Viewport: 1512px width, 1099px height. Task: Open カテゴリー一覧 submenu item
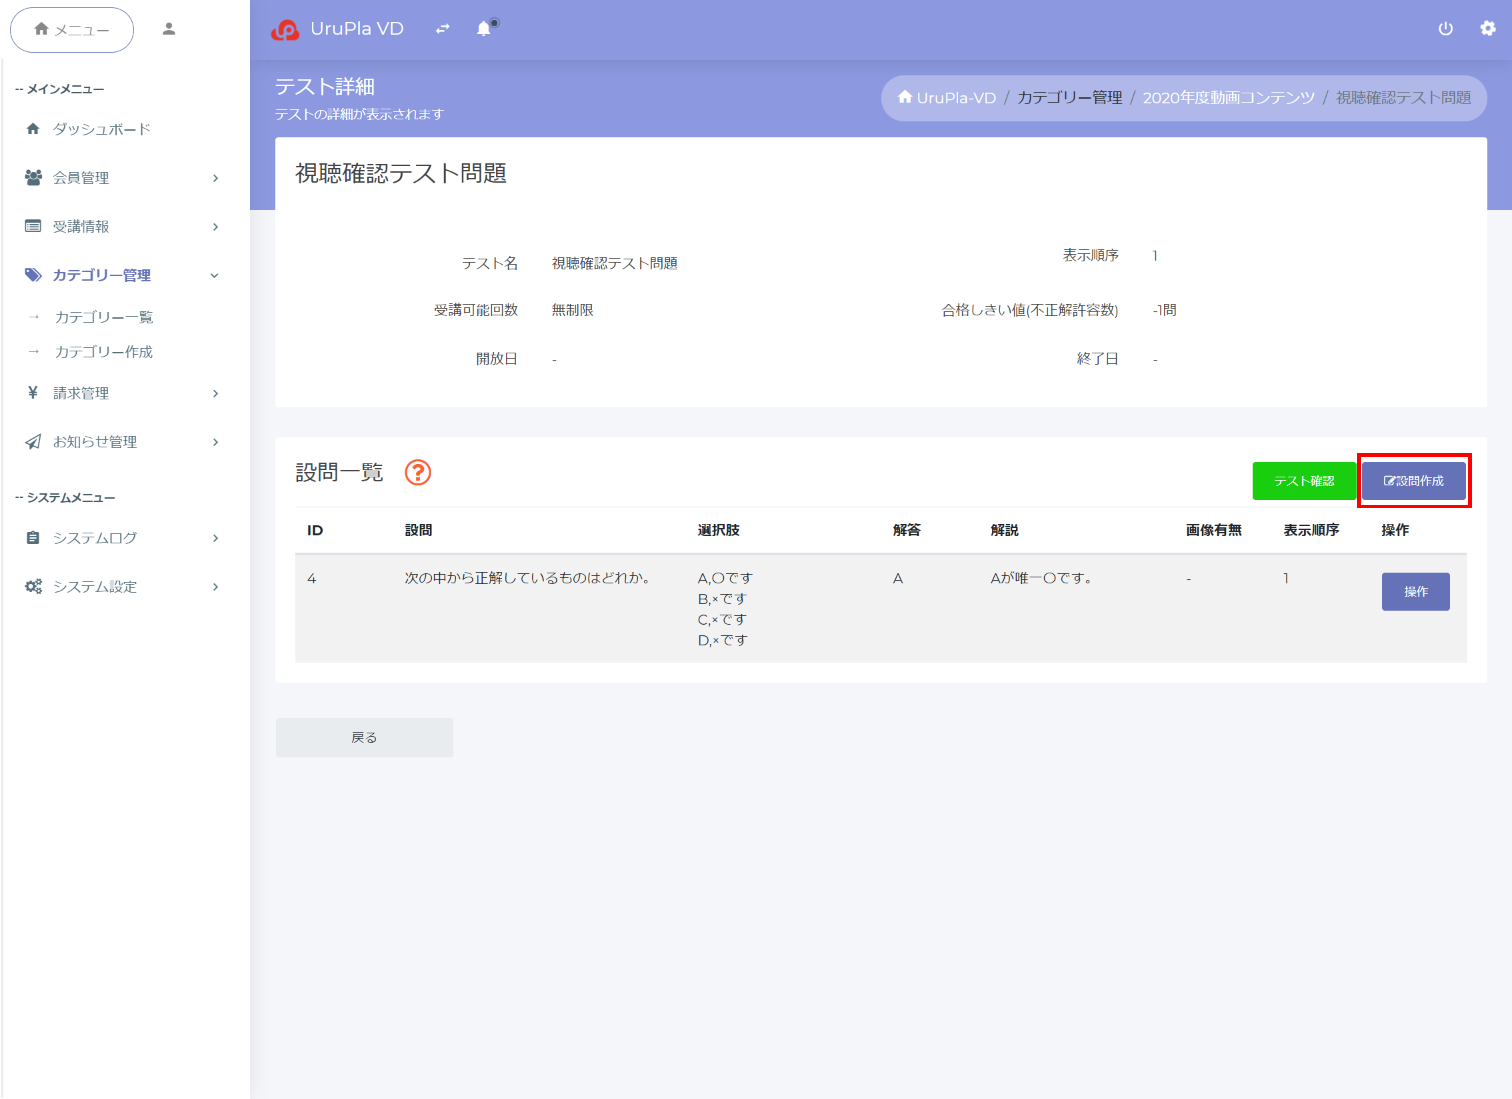tap(104, 317)
